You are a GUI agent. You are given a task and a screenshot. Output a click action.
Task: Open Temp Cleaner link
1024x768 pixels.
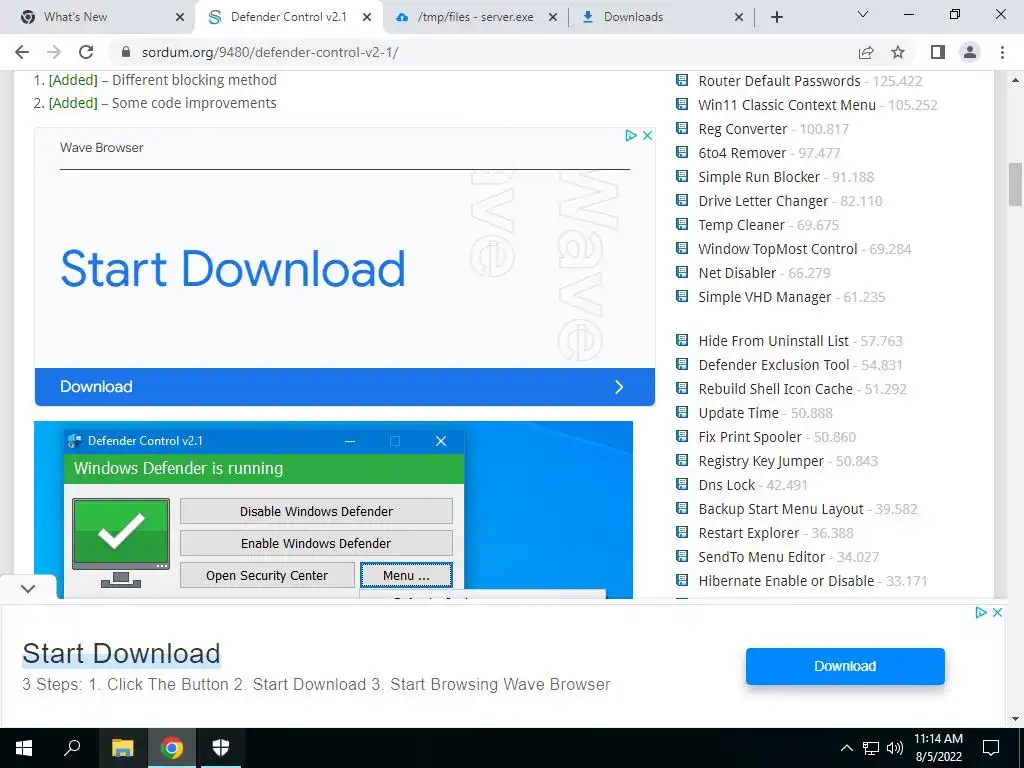coord(741,225)
